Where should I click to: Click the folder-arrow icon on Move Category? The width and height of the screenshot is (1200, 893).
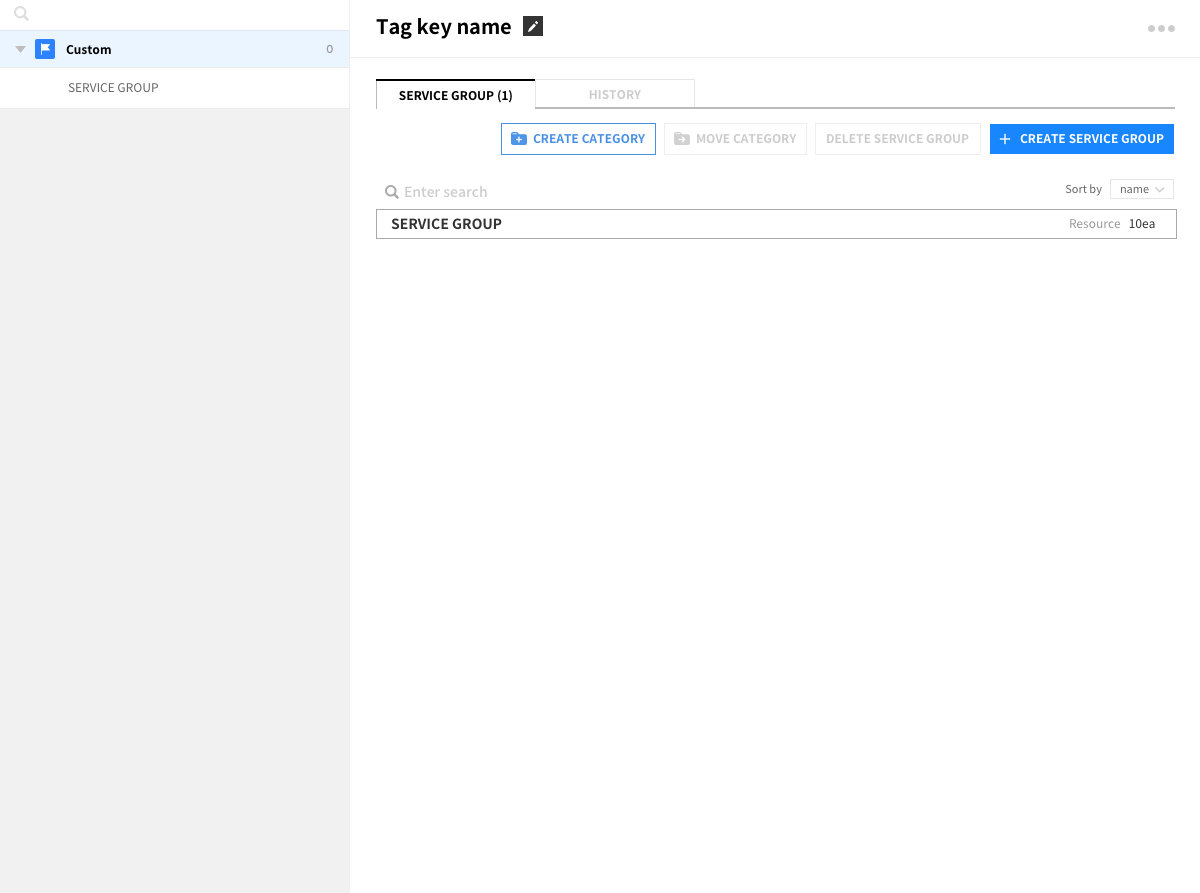click(x=682, y=139)
